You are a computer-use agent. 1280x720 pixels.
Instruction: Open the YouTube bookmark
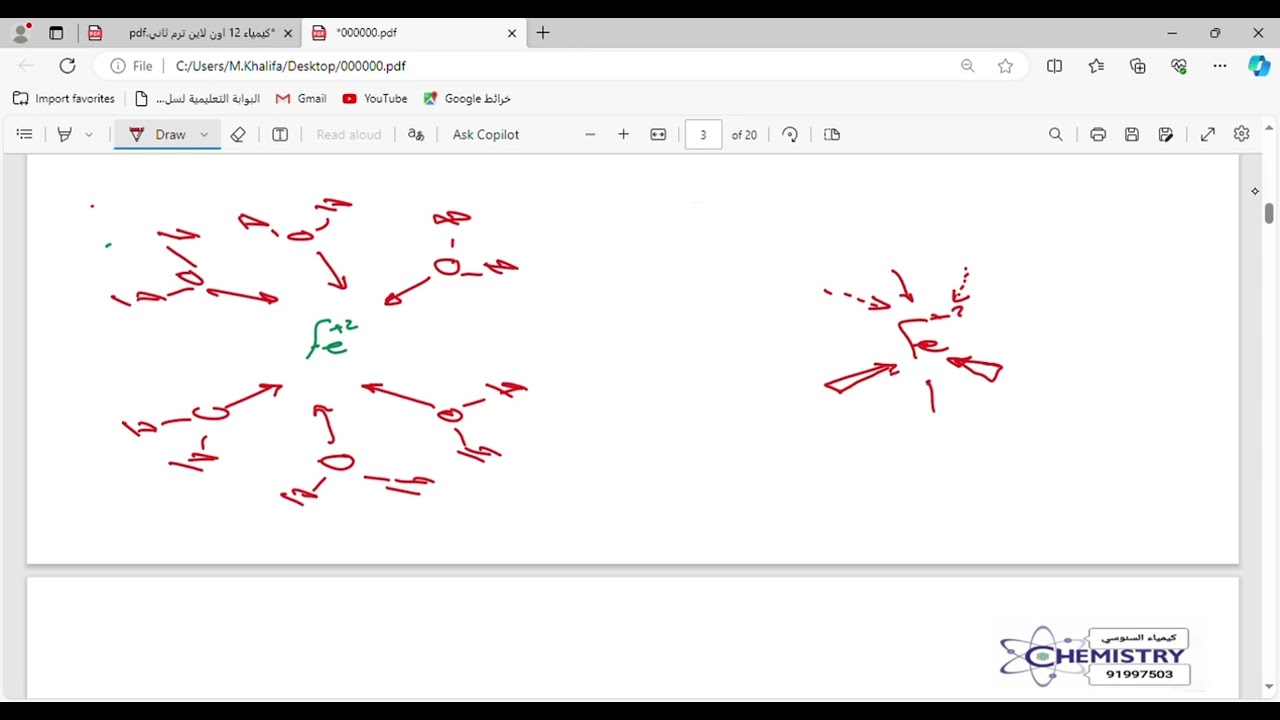375,99
